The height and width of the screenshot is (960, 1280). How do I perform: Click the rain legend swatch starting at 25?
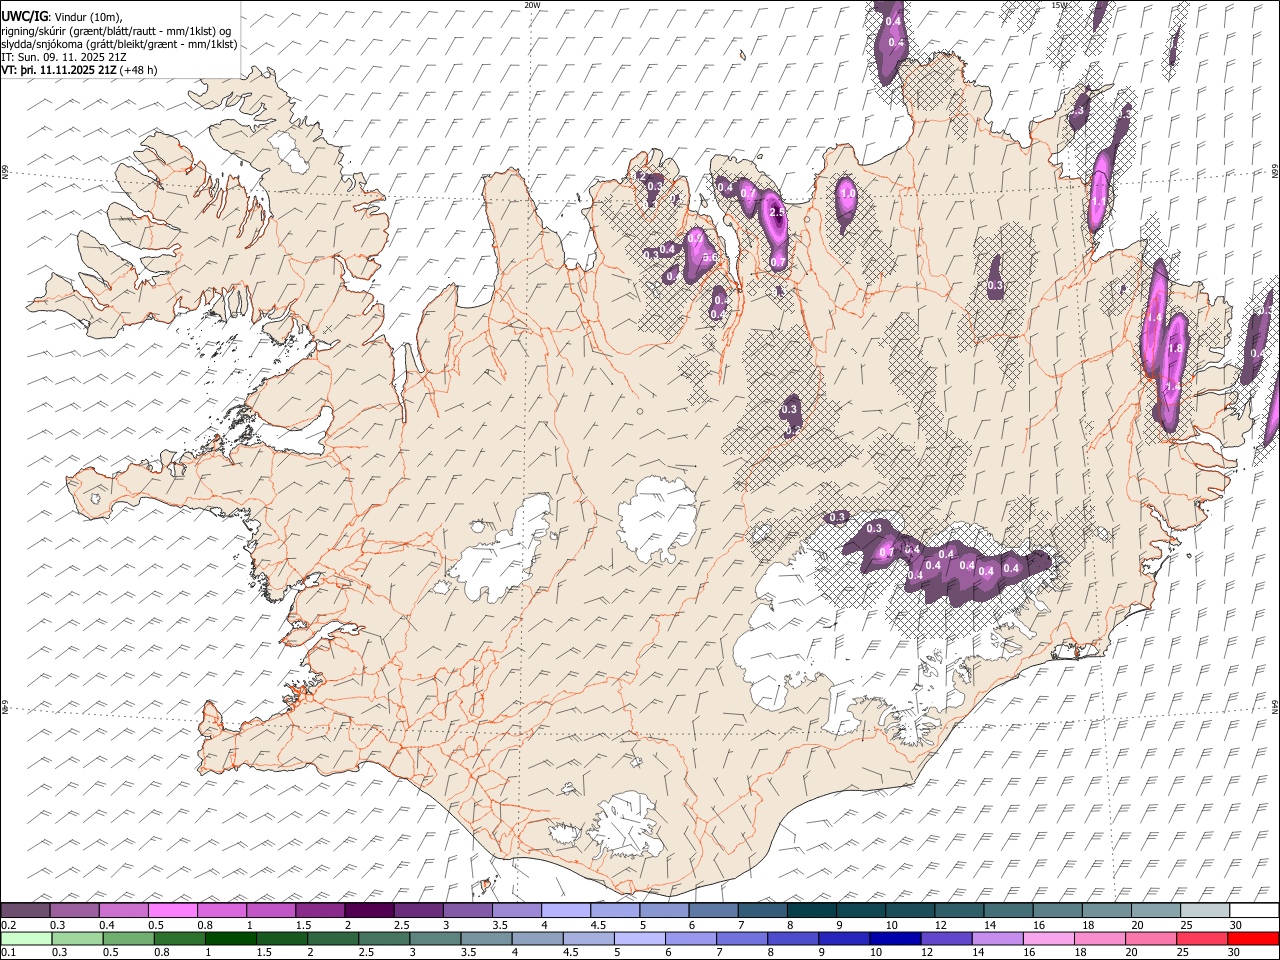point(1202,938)
